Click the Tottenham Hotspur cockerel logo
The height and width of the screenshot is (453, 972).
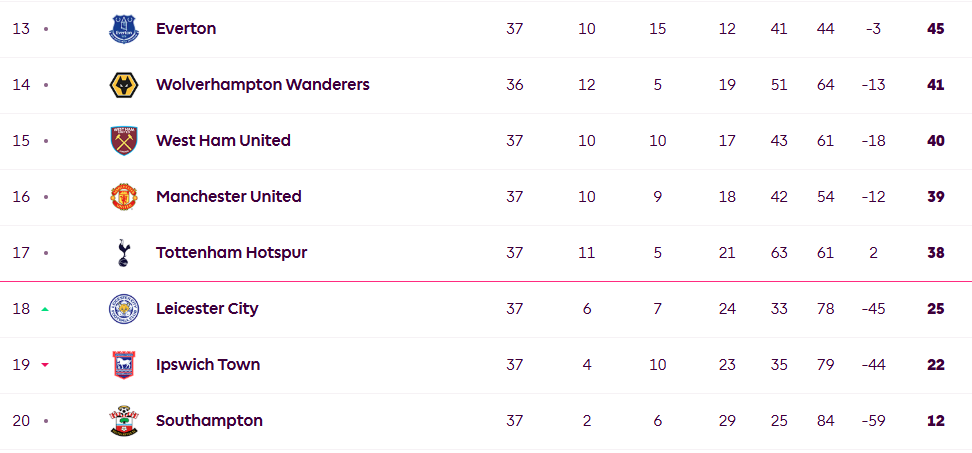(x=124, y=253)
